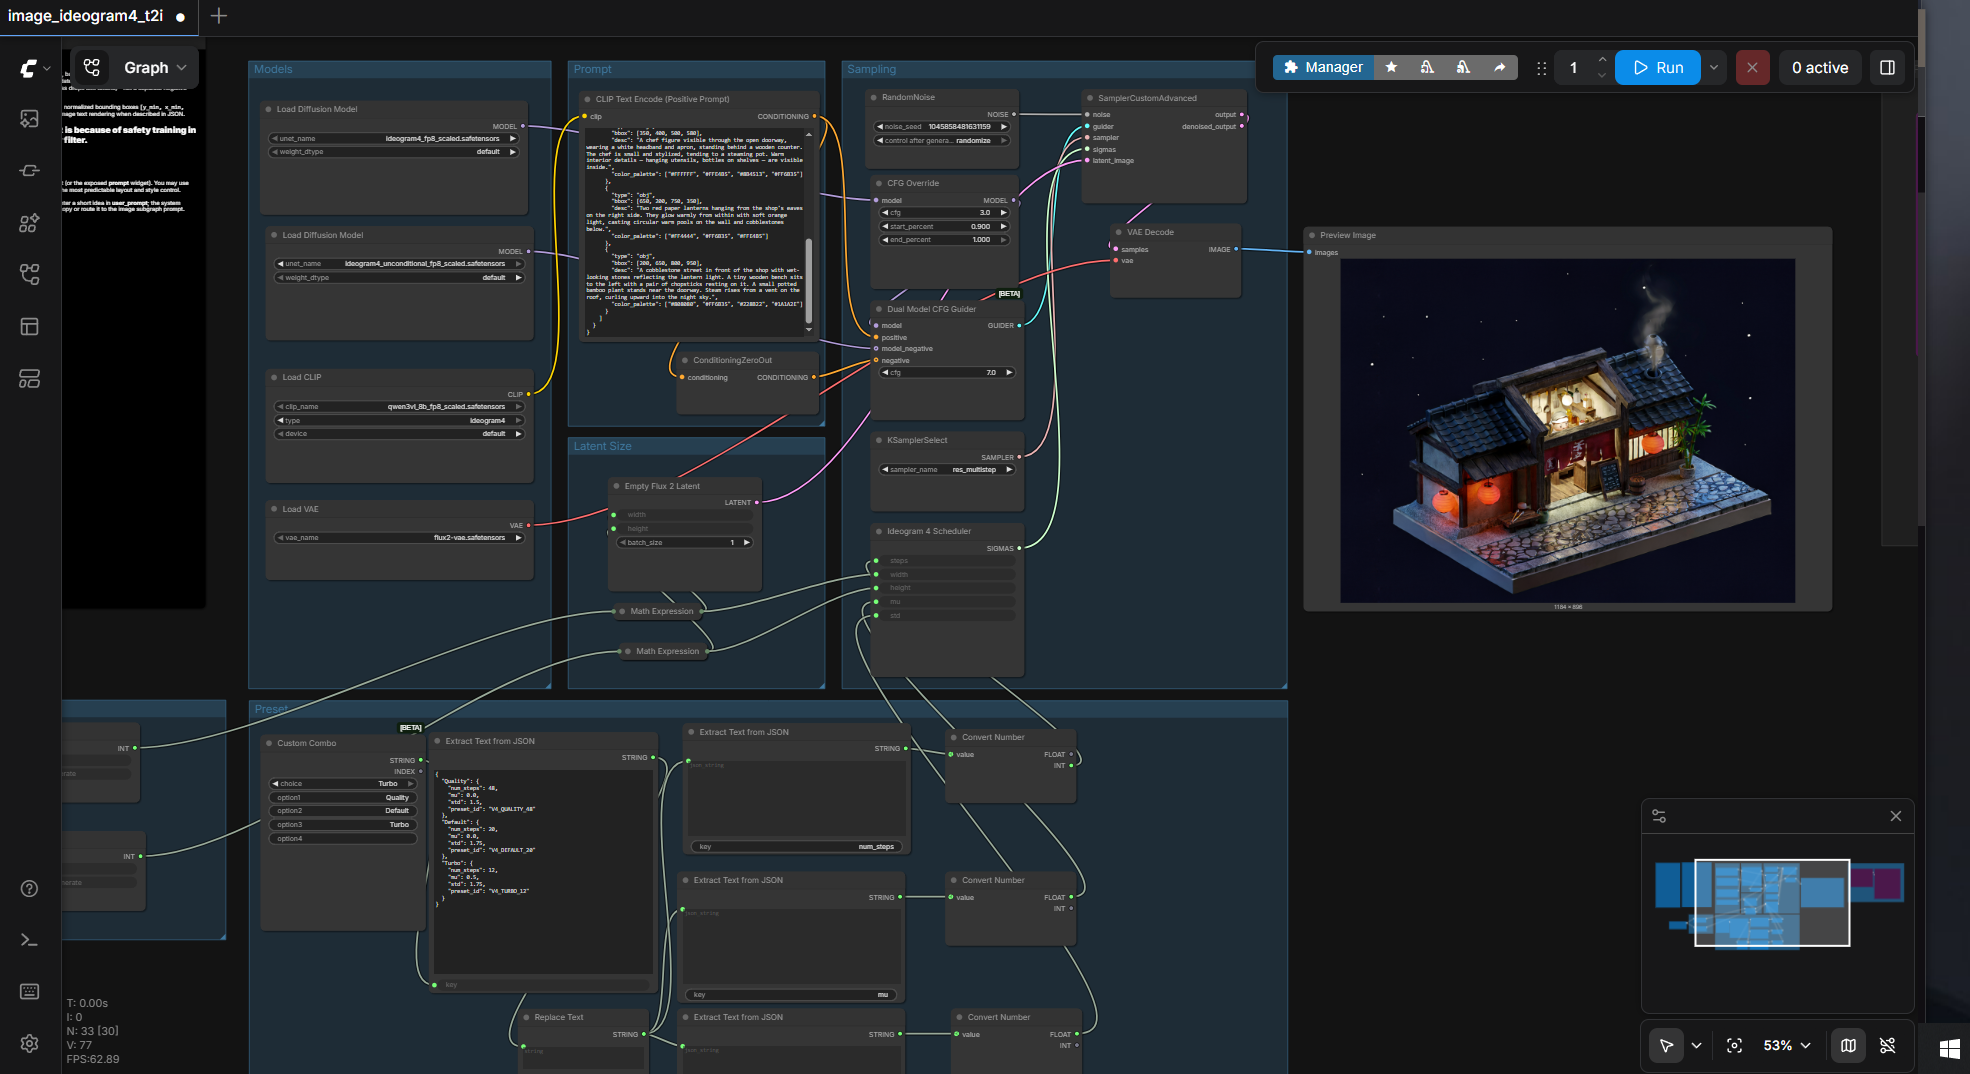Open keyboard shortcuts panel
Image resolution: width=1970 pixels, height=1074 pixels.
click(29, 991)
